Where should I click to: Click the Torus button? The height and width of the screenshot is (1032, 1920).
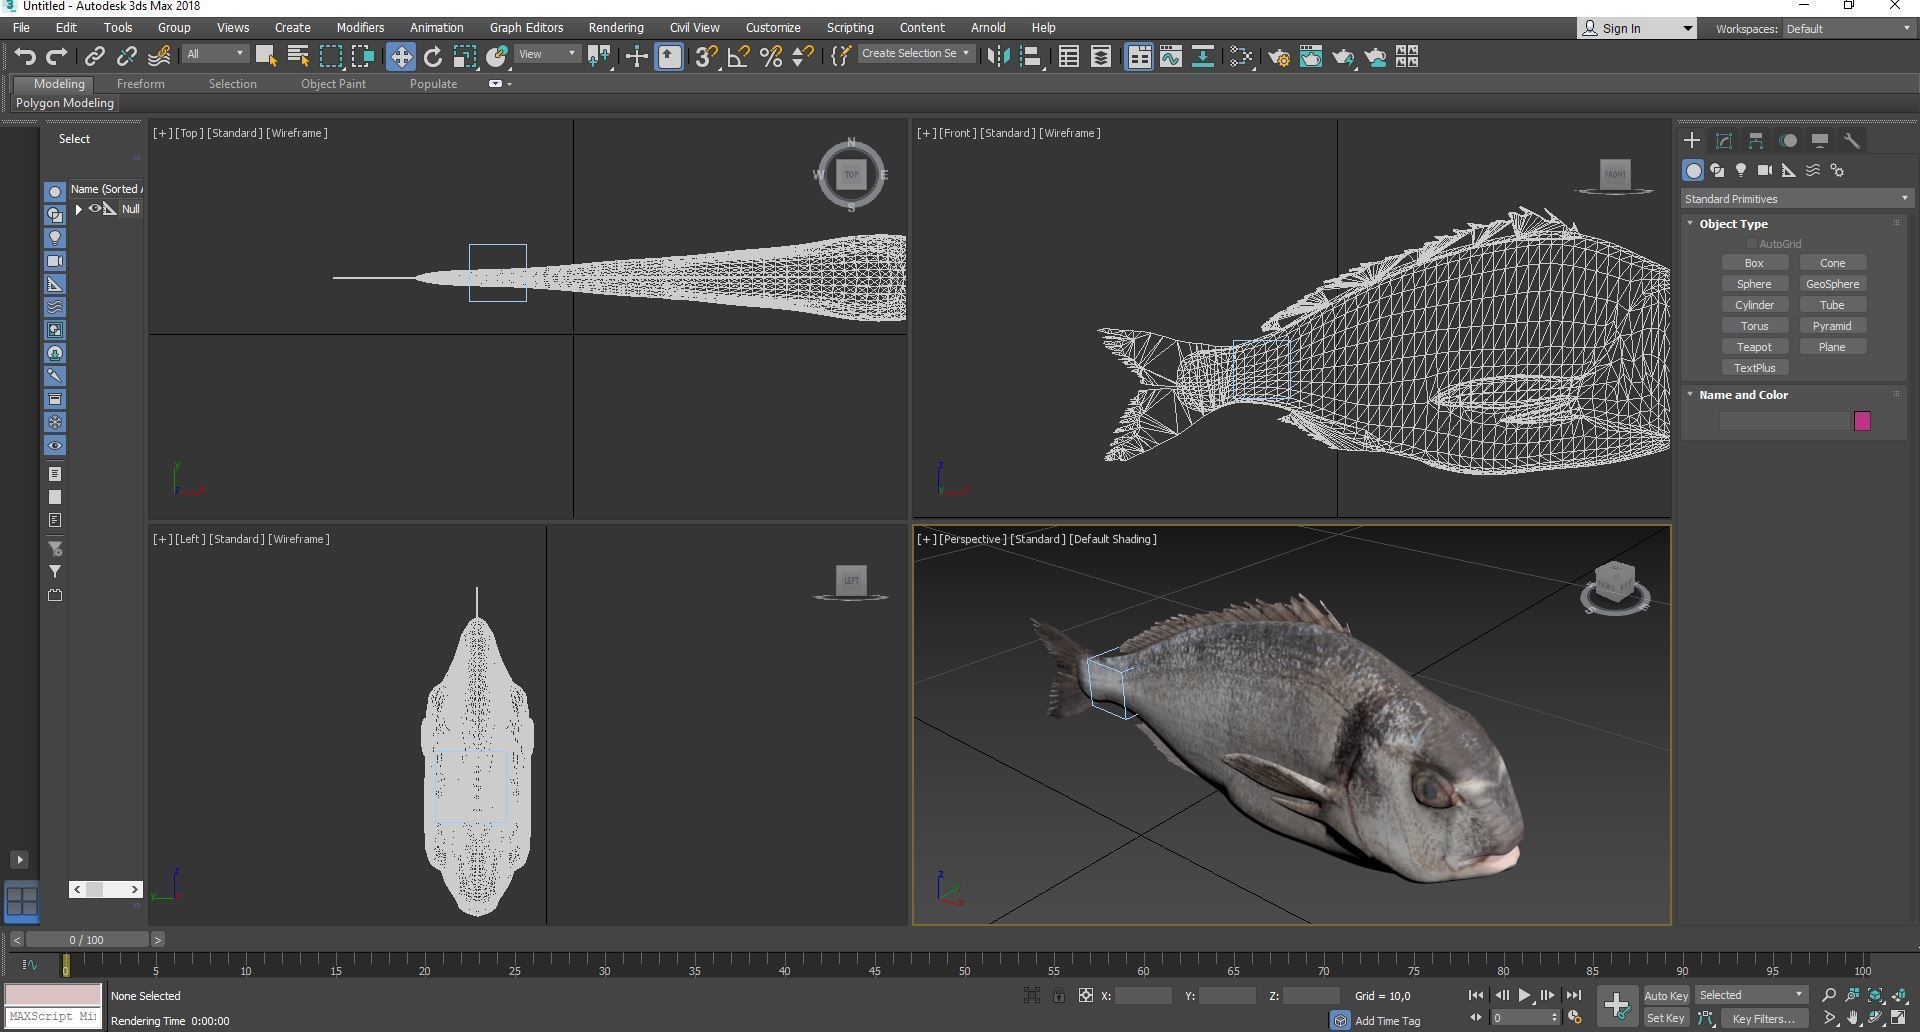coord(1754,326)
